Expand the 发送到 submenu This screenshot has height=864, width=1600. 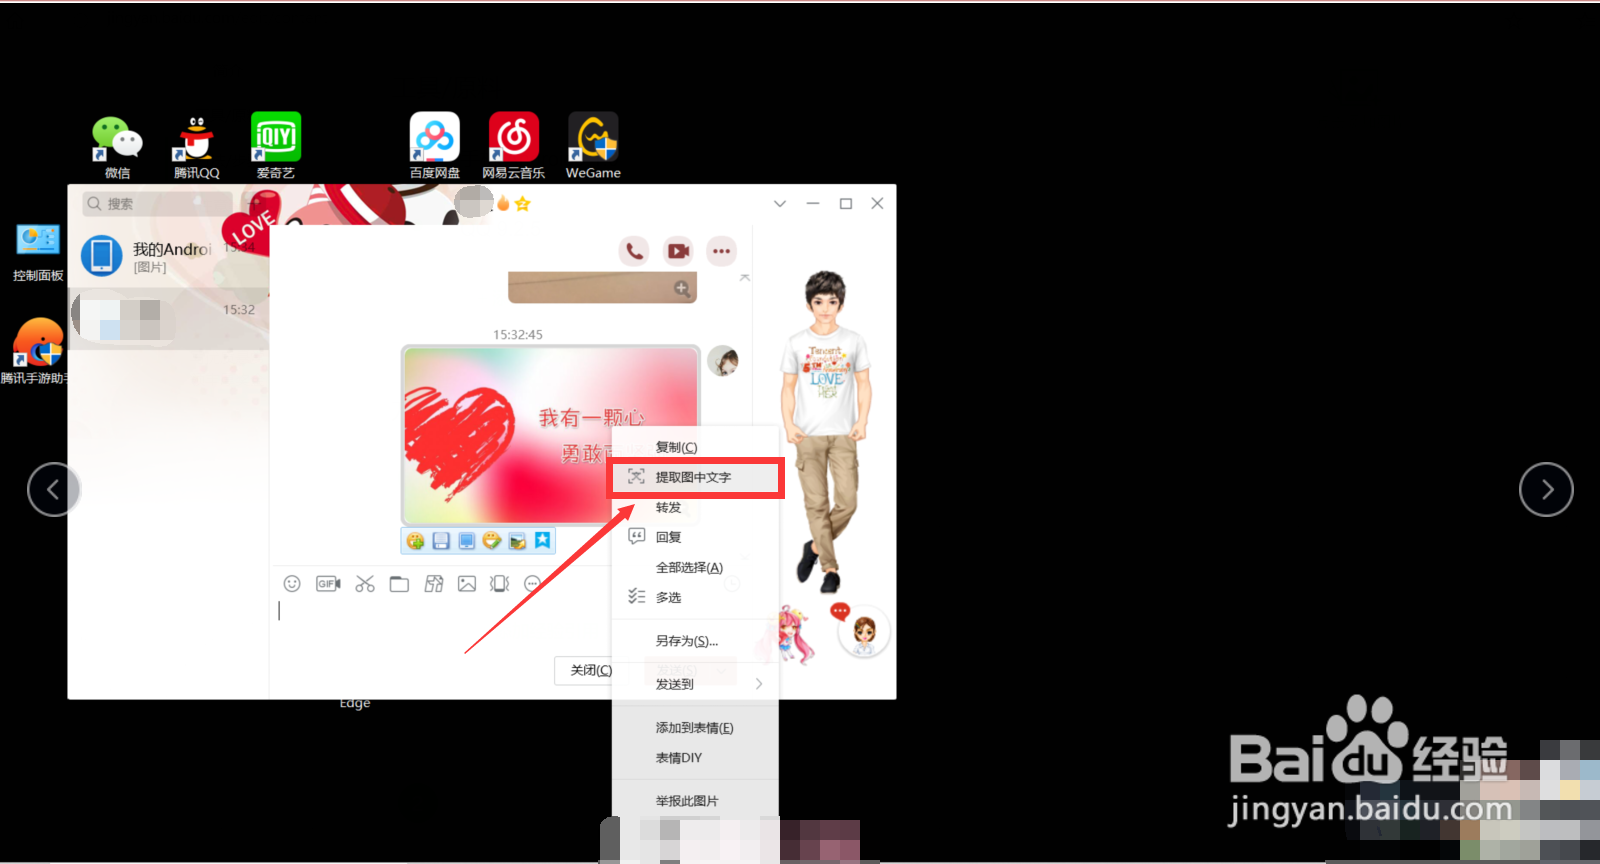(695, 684)
